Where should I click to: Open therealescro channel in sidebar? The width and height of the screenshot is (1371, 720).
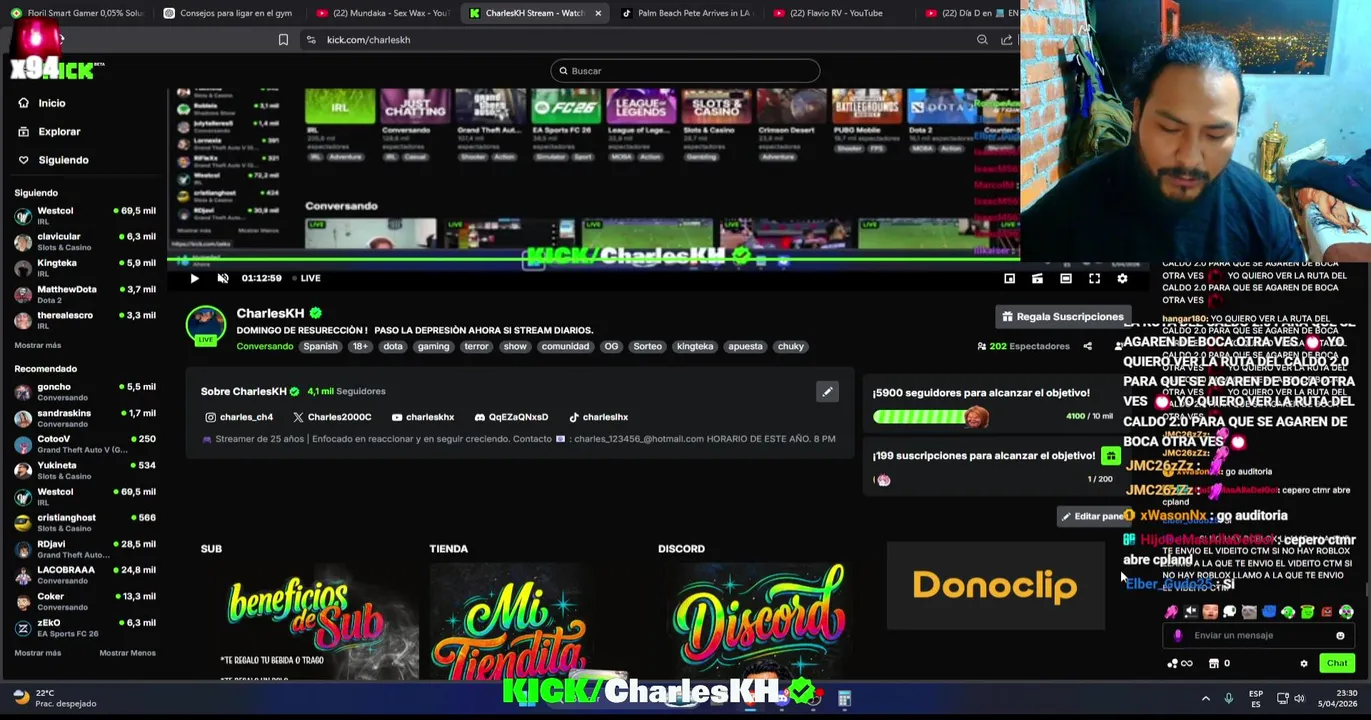[x=85, y=319]
